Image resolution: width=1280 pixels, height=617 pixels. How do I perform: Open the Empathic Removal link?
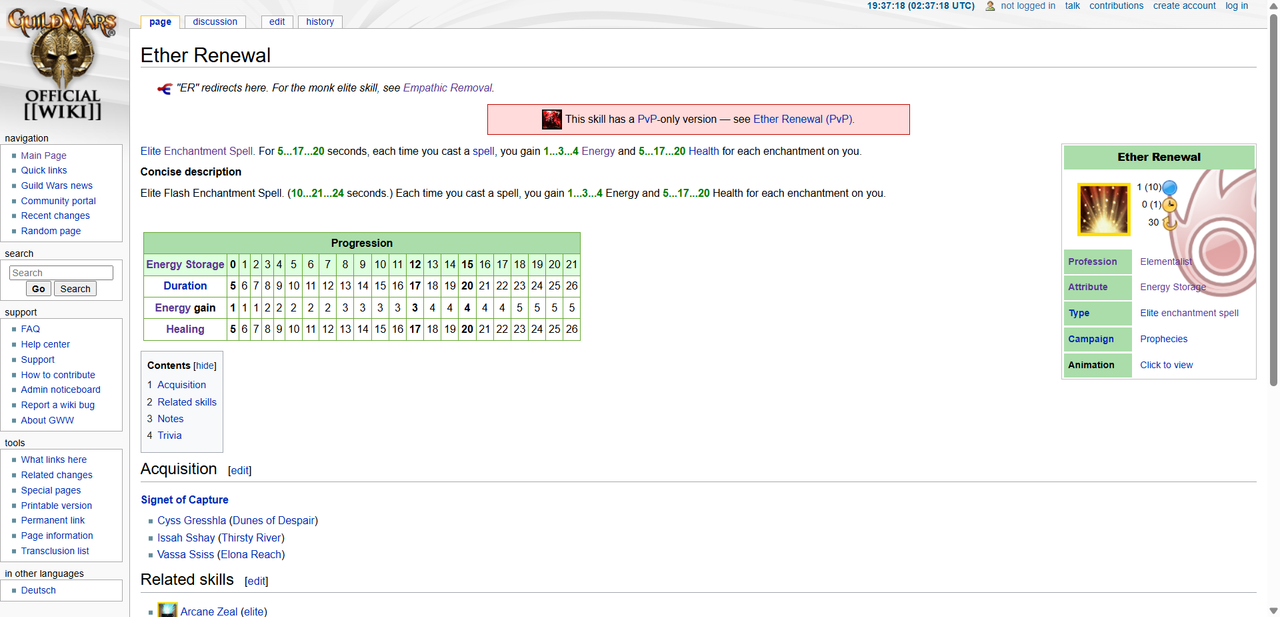(448, 88)
